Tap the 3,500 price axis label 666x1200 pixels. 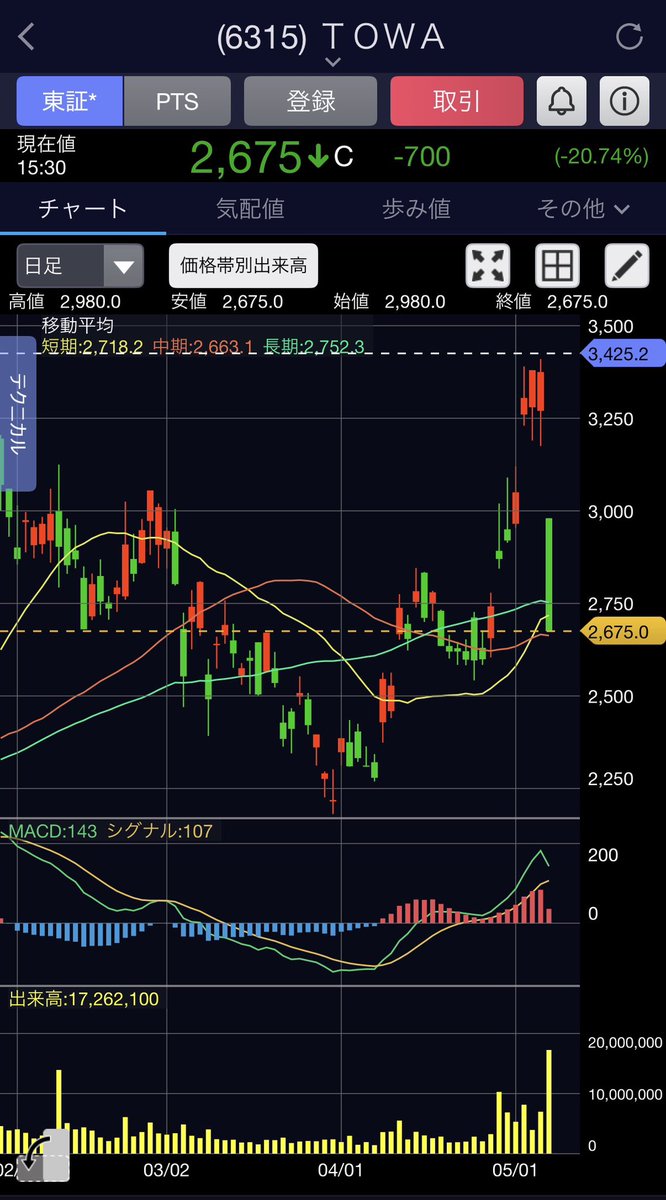pyautogui.click(x=612, y=326)
